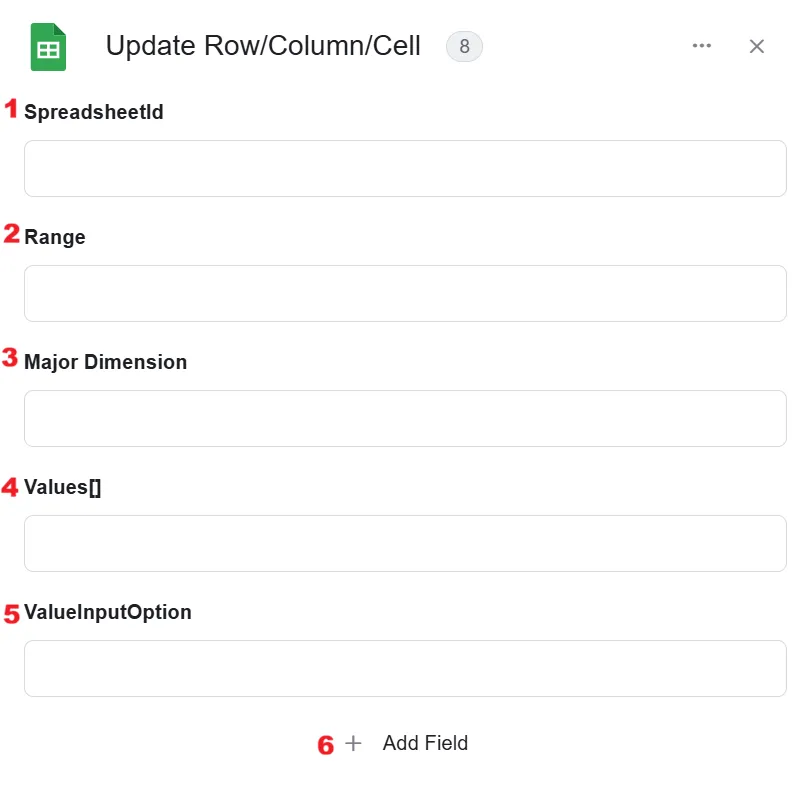Focus the ValueInputOption input field
The height and width of the screenshot is (799, 801).
(x=405, y=668)
